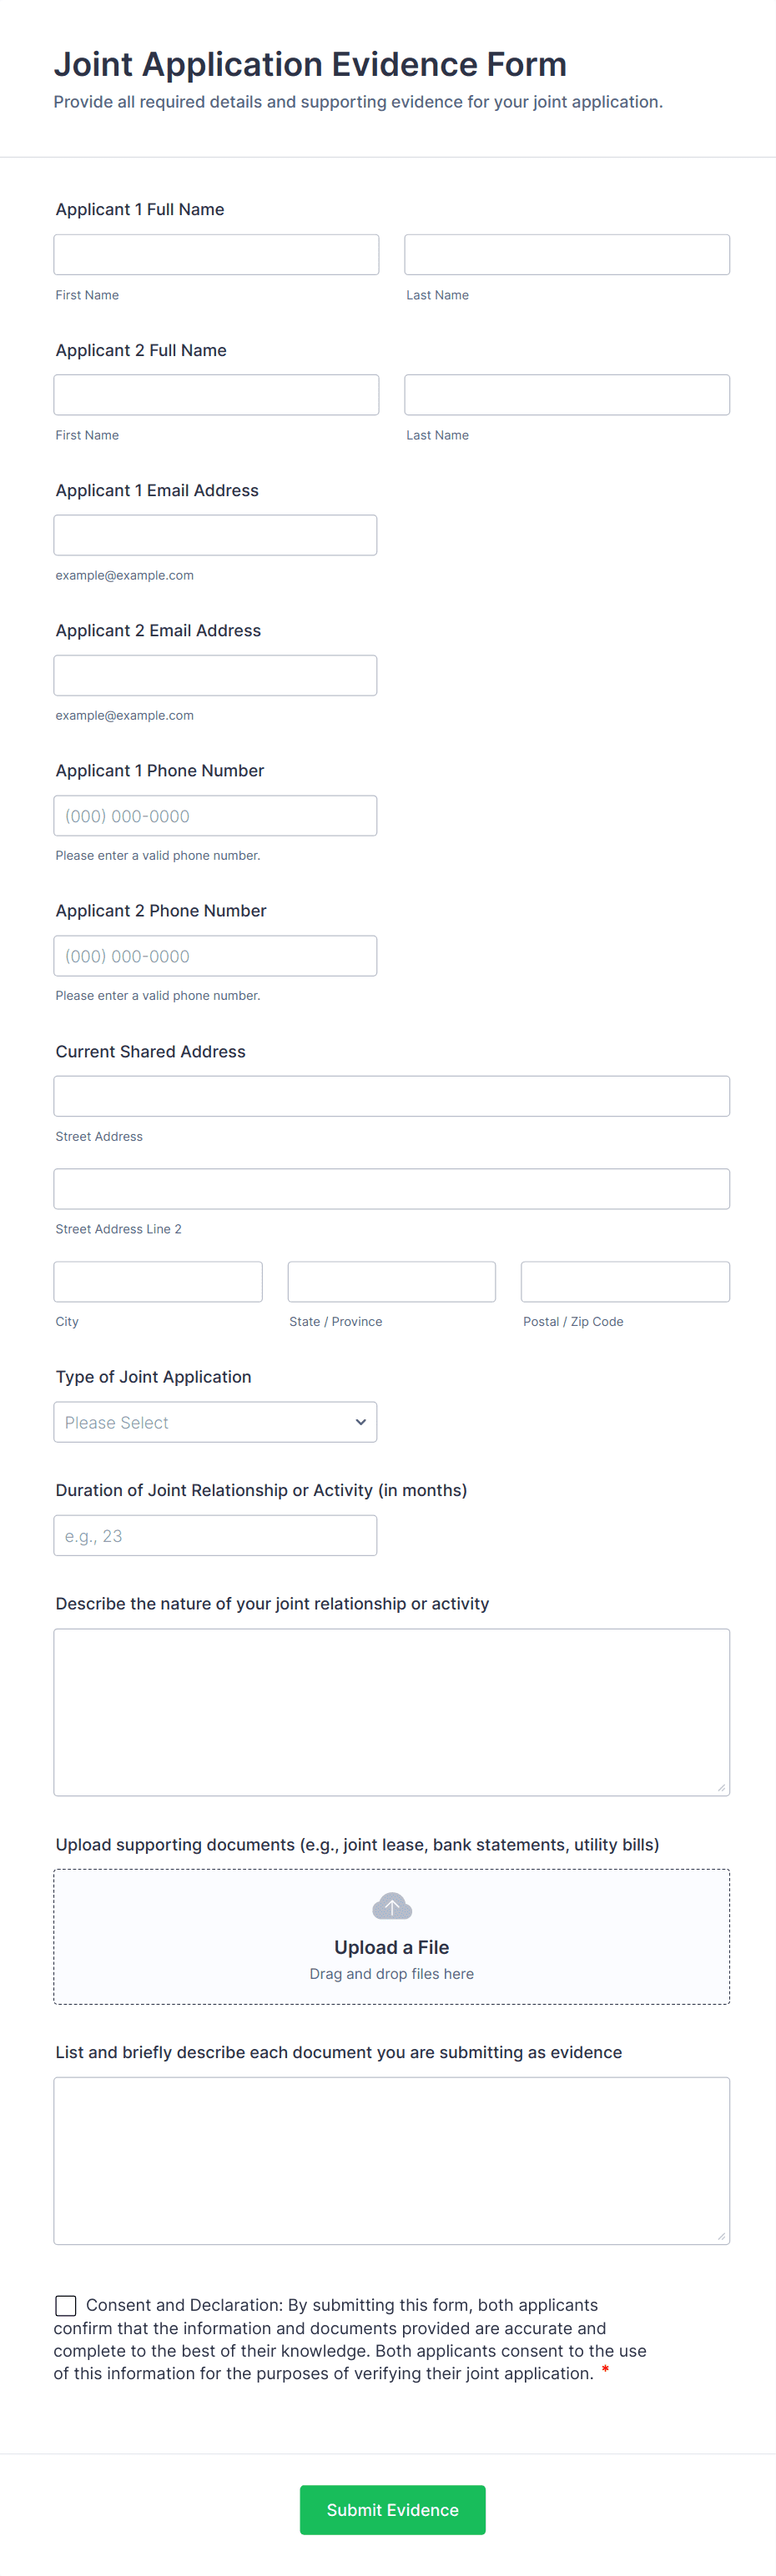Click the Upload a File text
776x2576 pixels.
[391, 1947]
